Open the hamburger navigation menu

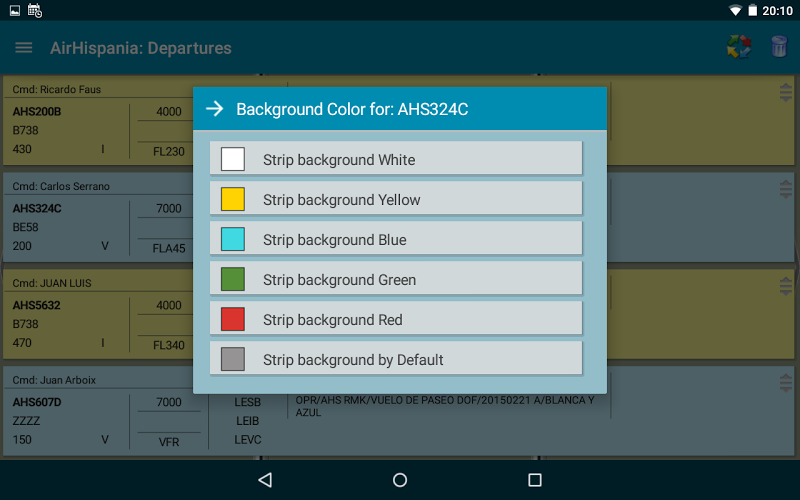[23, 48]
